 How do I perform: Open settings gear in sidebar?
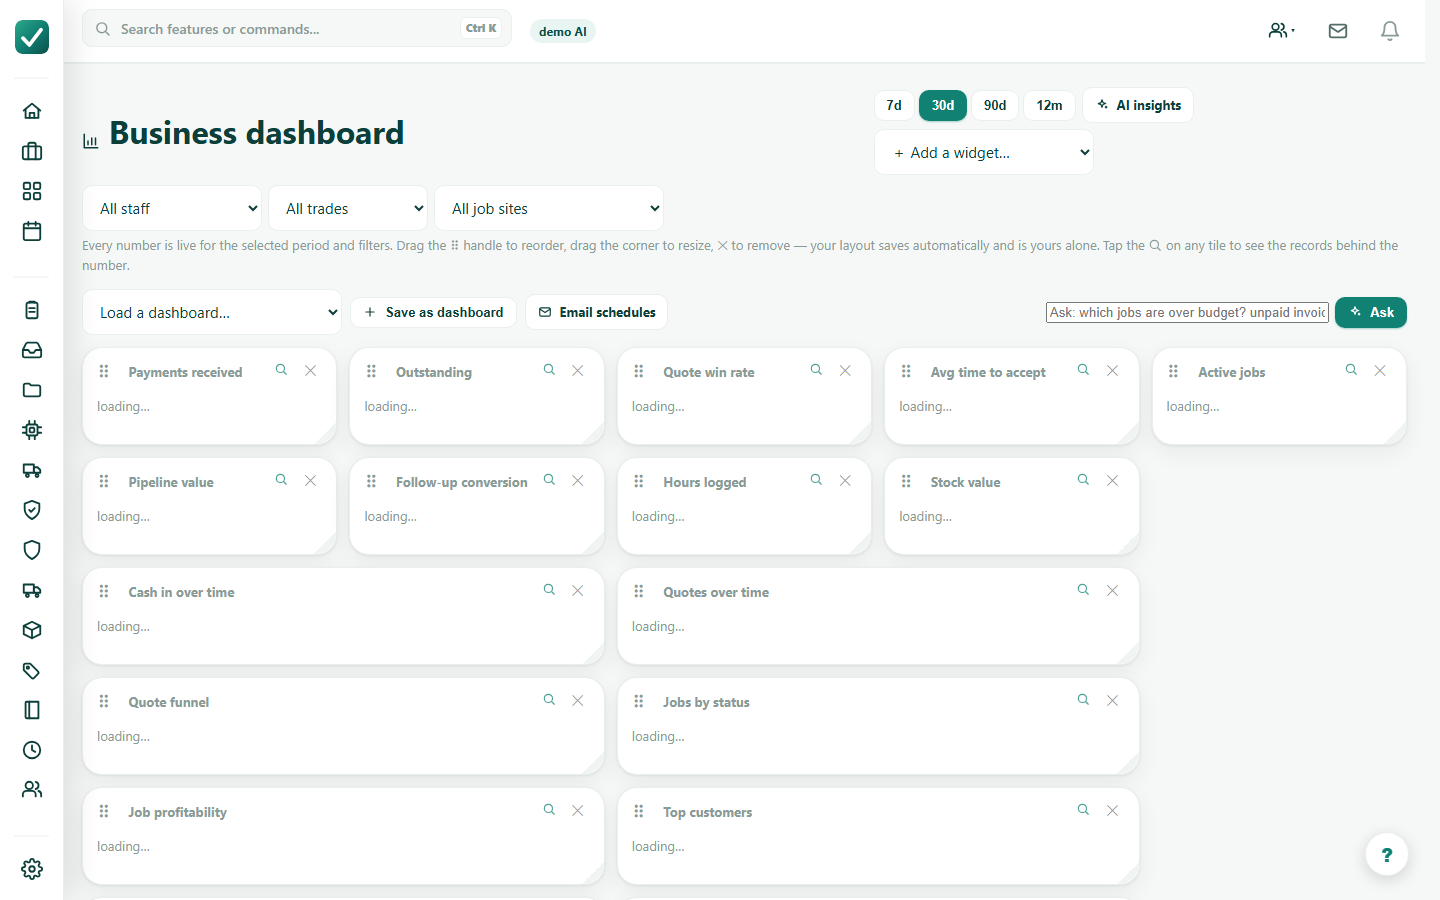tap(32, 868)
